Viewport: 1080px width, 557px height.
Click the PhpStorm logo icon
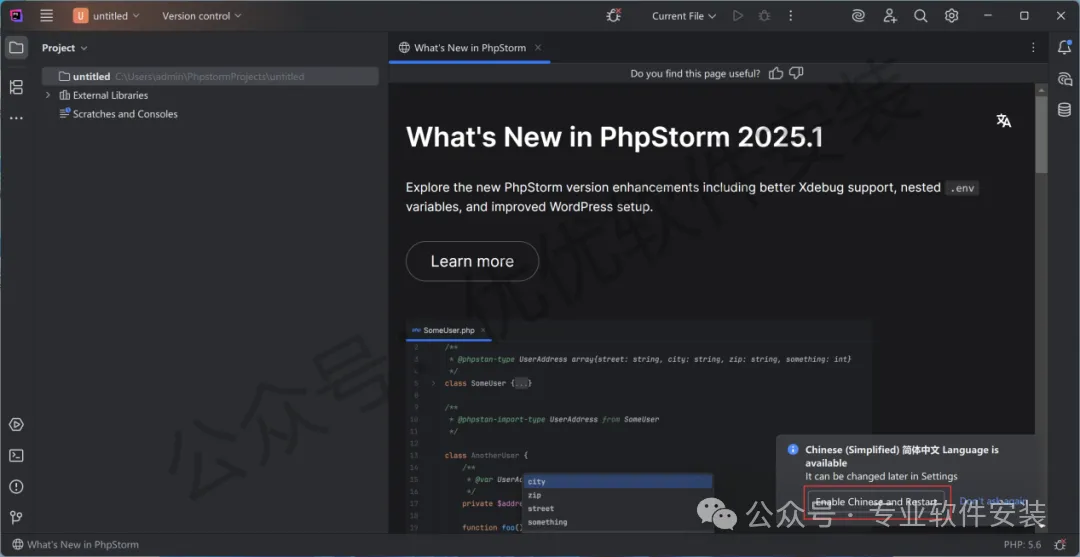(17, 16)
